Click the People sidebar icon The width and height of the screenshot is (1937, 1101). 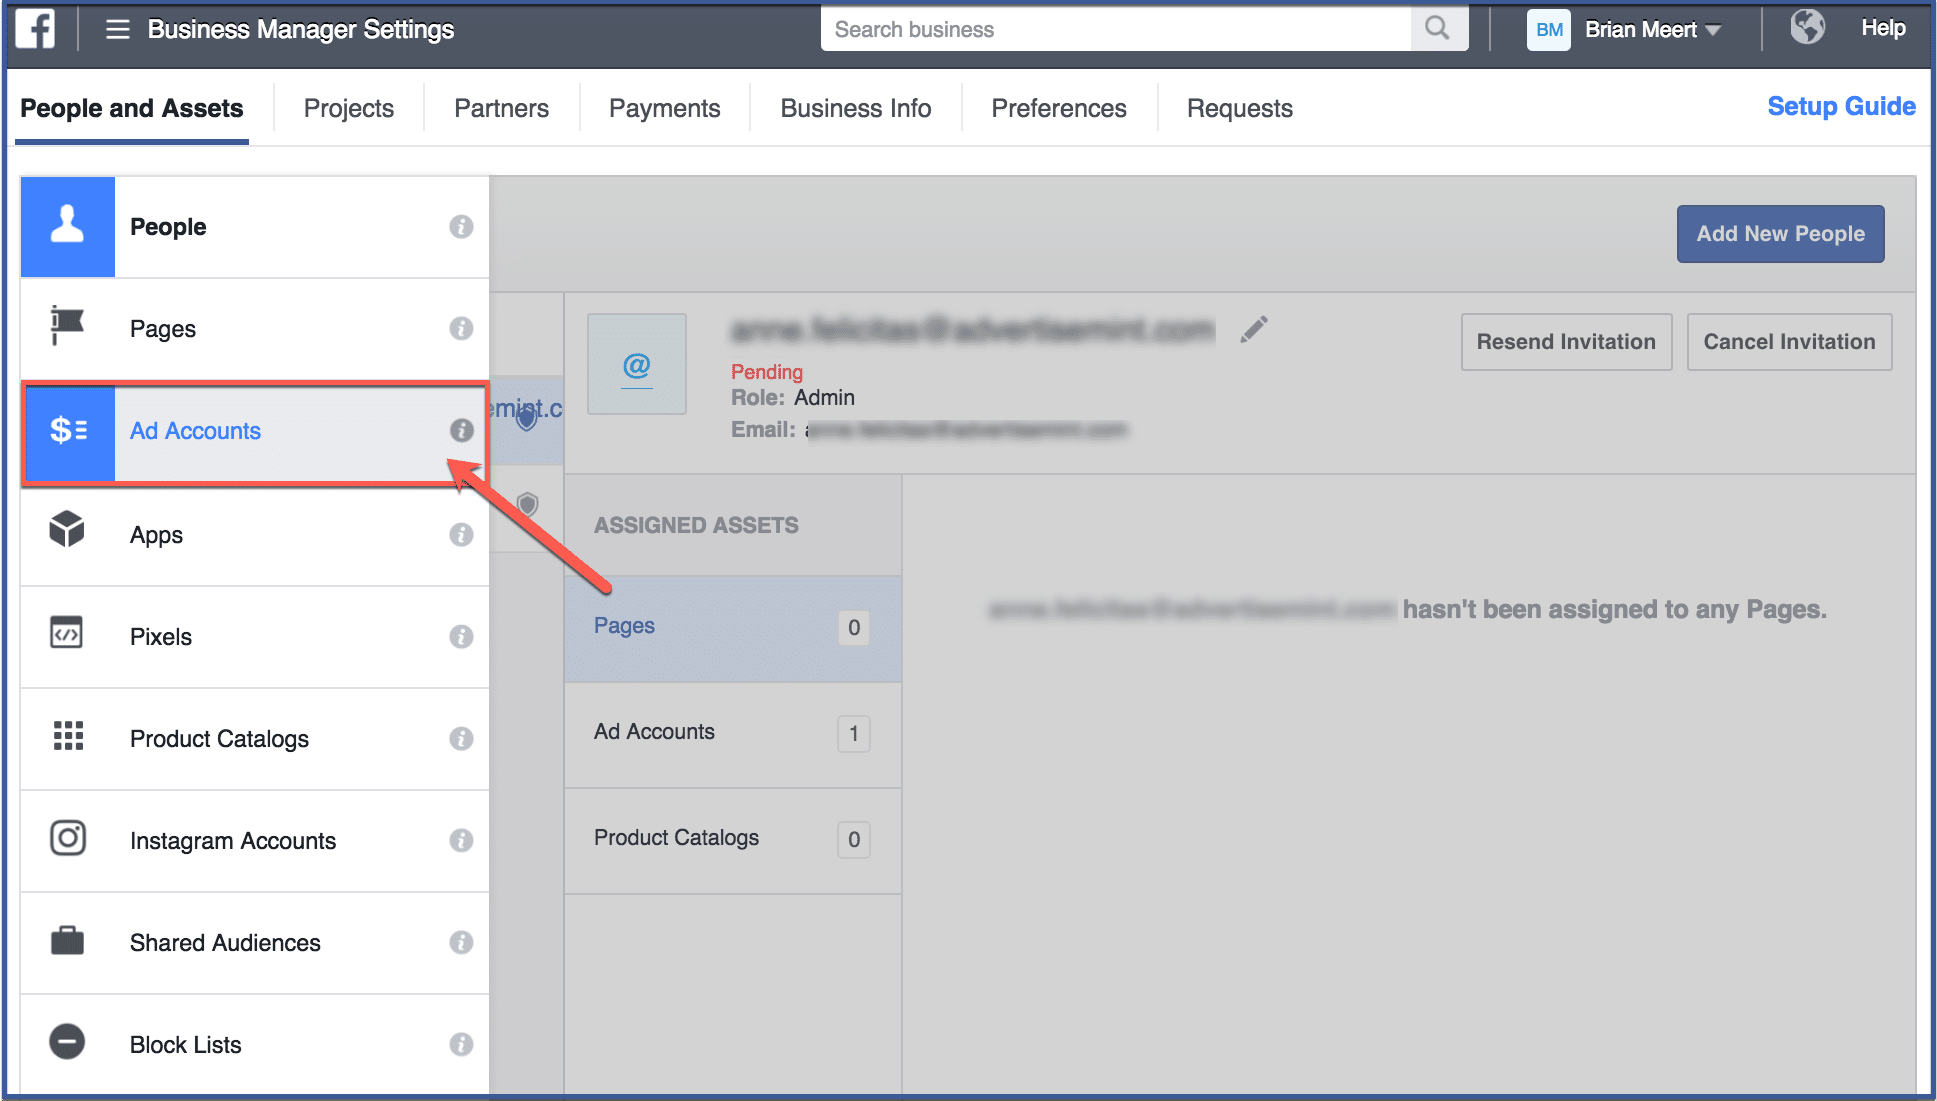coord(68,227)
